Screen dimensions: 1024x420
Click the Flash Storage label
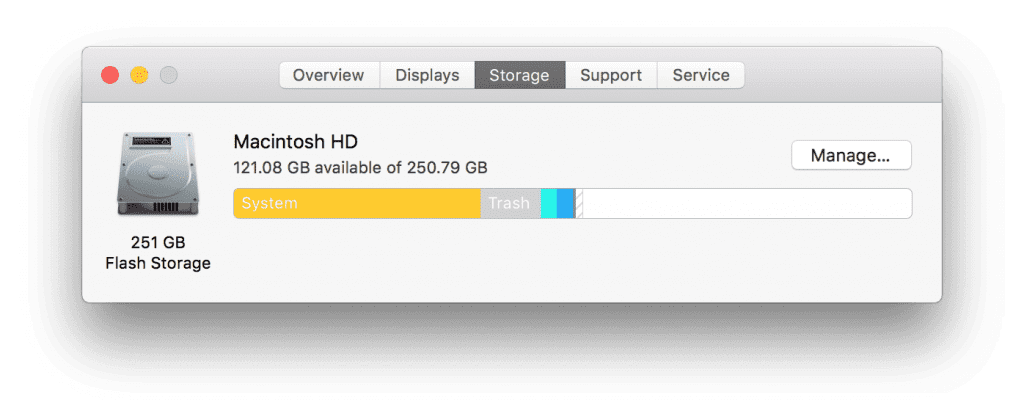coord(158,264)
